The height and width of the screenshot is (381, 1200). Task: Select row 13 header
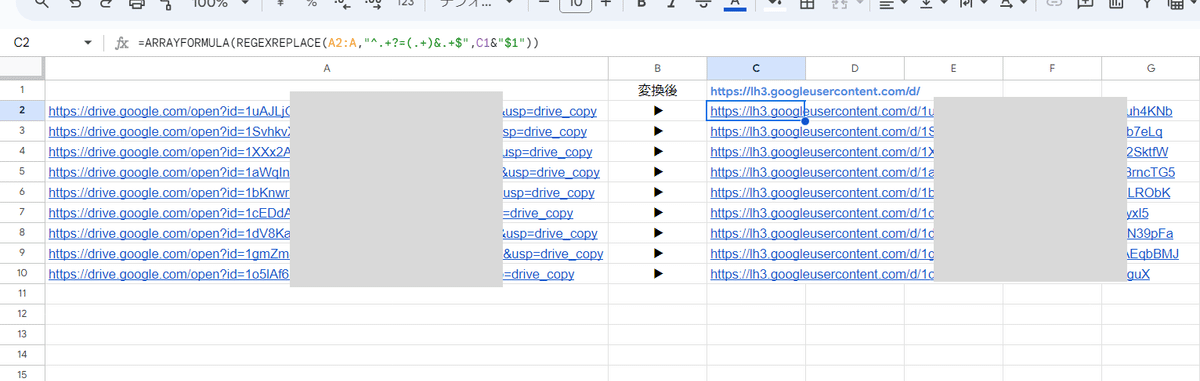pos(22,334)
